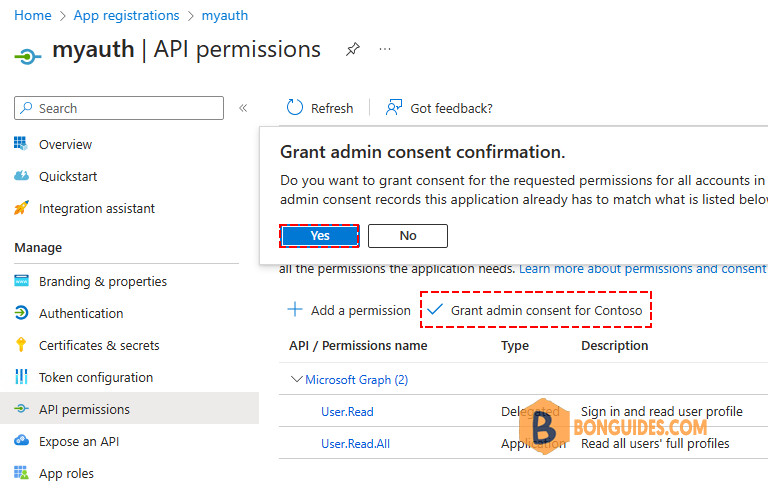768x492 pixels.
Task: Collapse the sidebar with the double-chevron
Action: pyautogui.click(x=243, y=108)
